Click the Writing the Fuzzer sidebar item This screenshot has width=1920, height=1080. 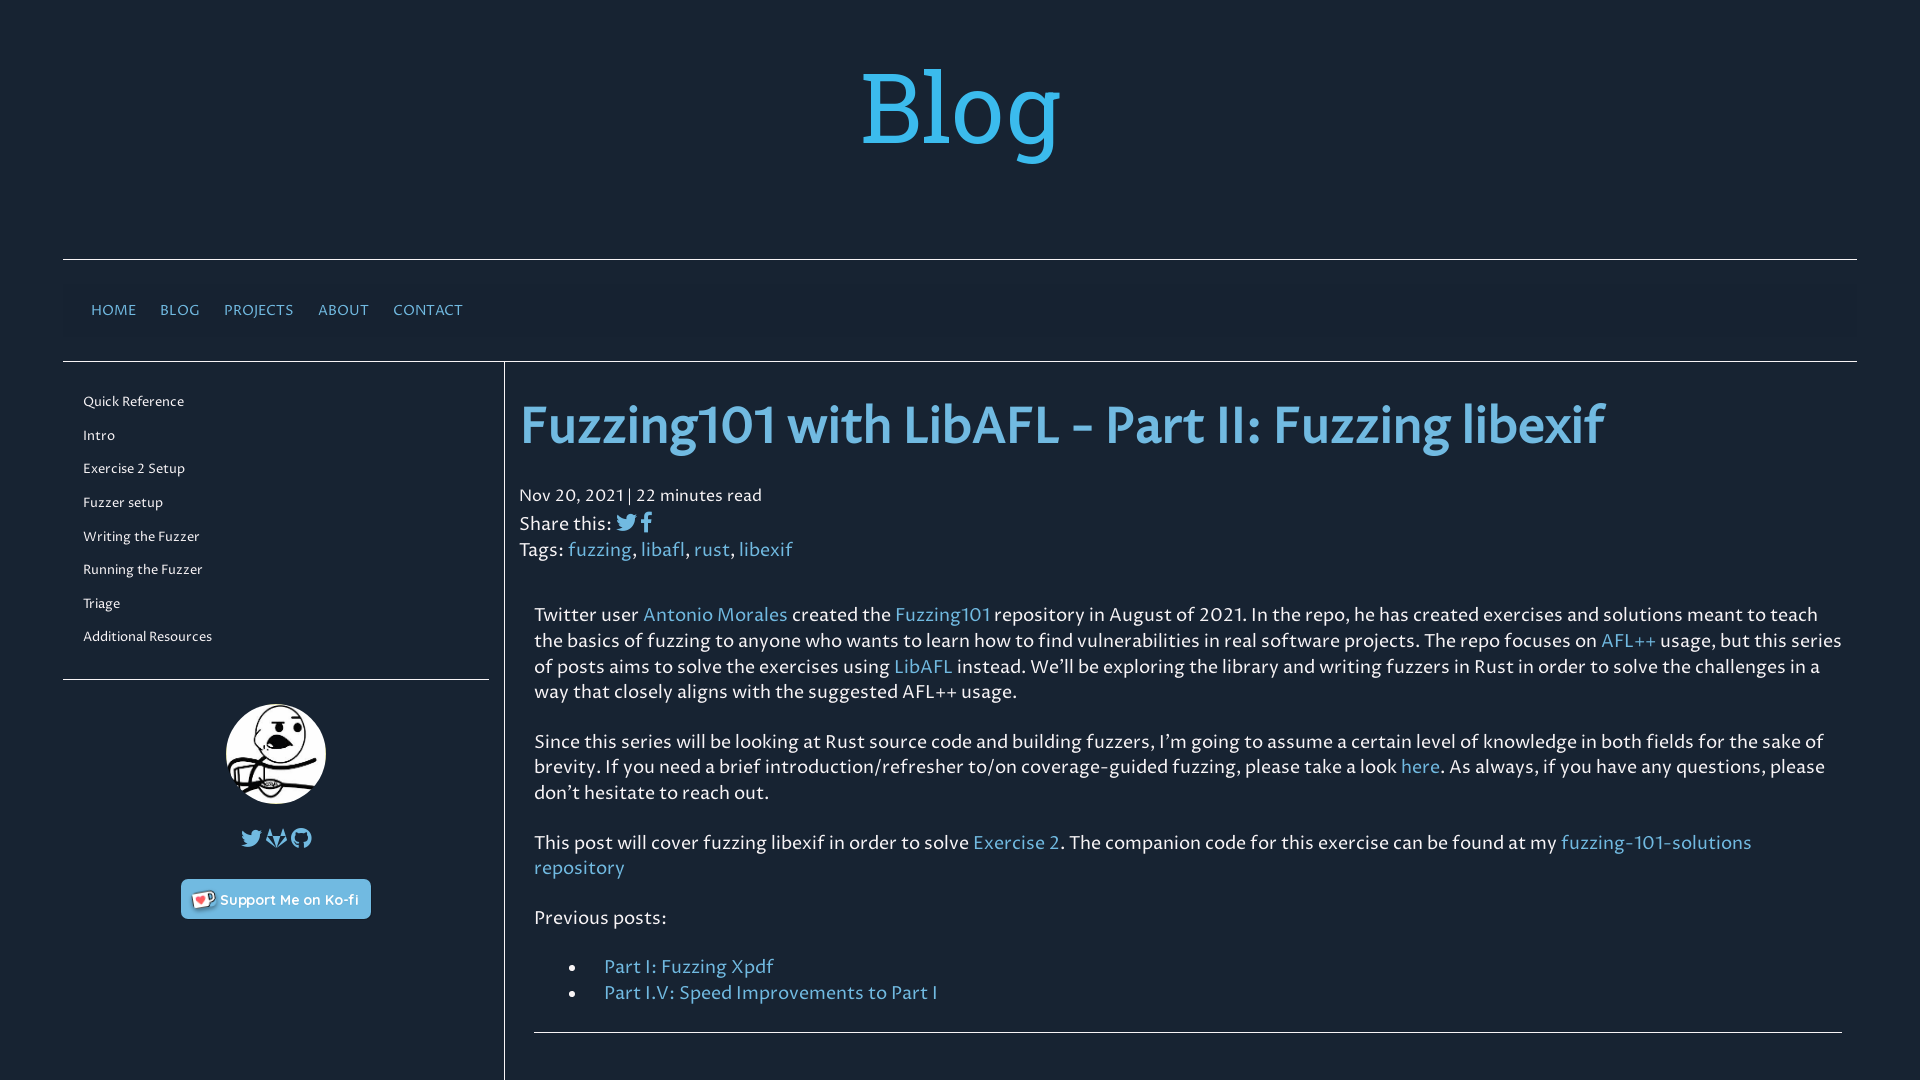[141, 535]
